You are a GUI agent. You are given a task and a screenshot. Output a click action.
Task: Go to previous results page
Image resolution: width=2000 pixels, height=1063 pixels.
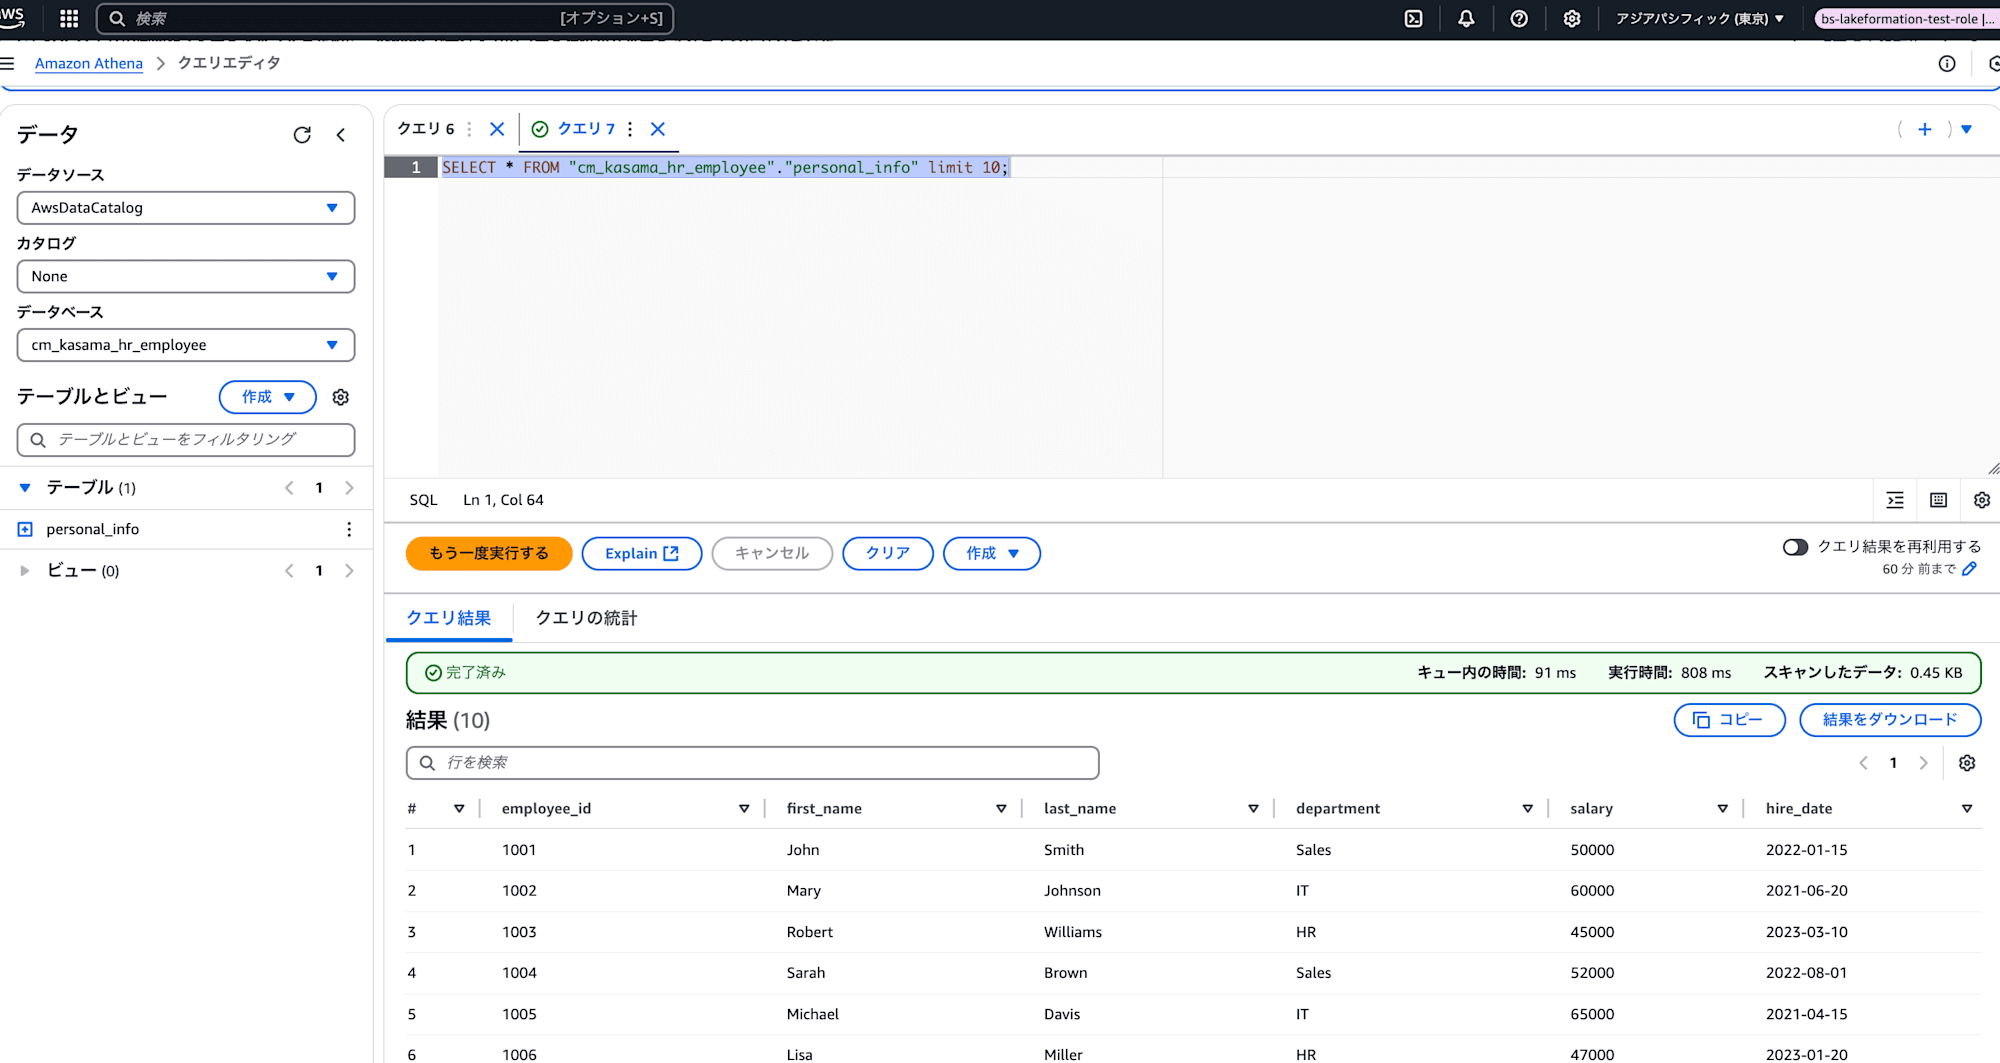(1863, 763)
